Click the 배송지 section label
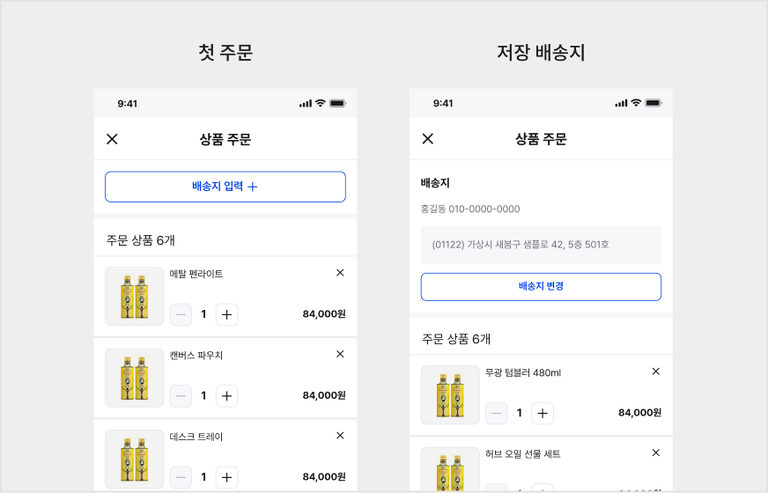 tap(435, 183)
